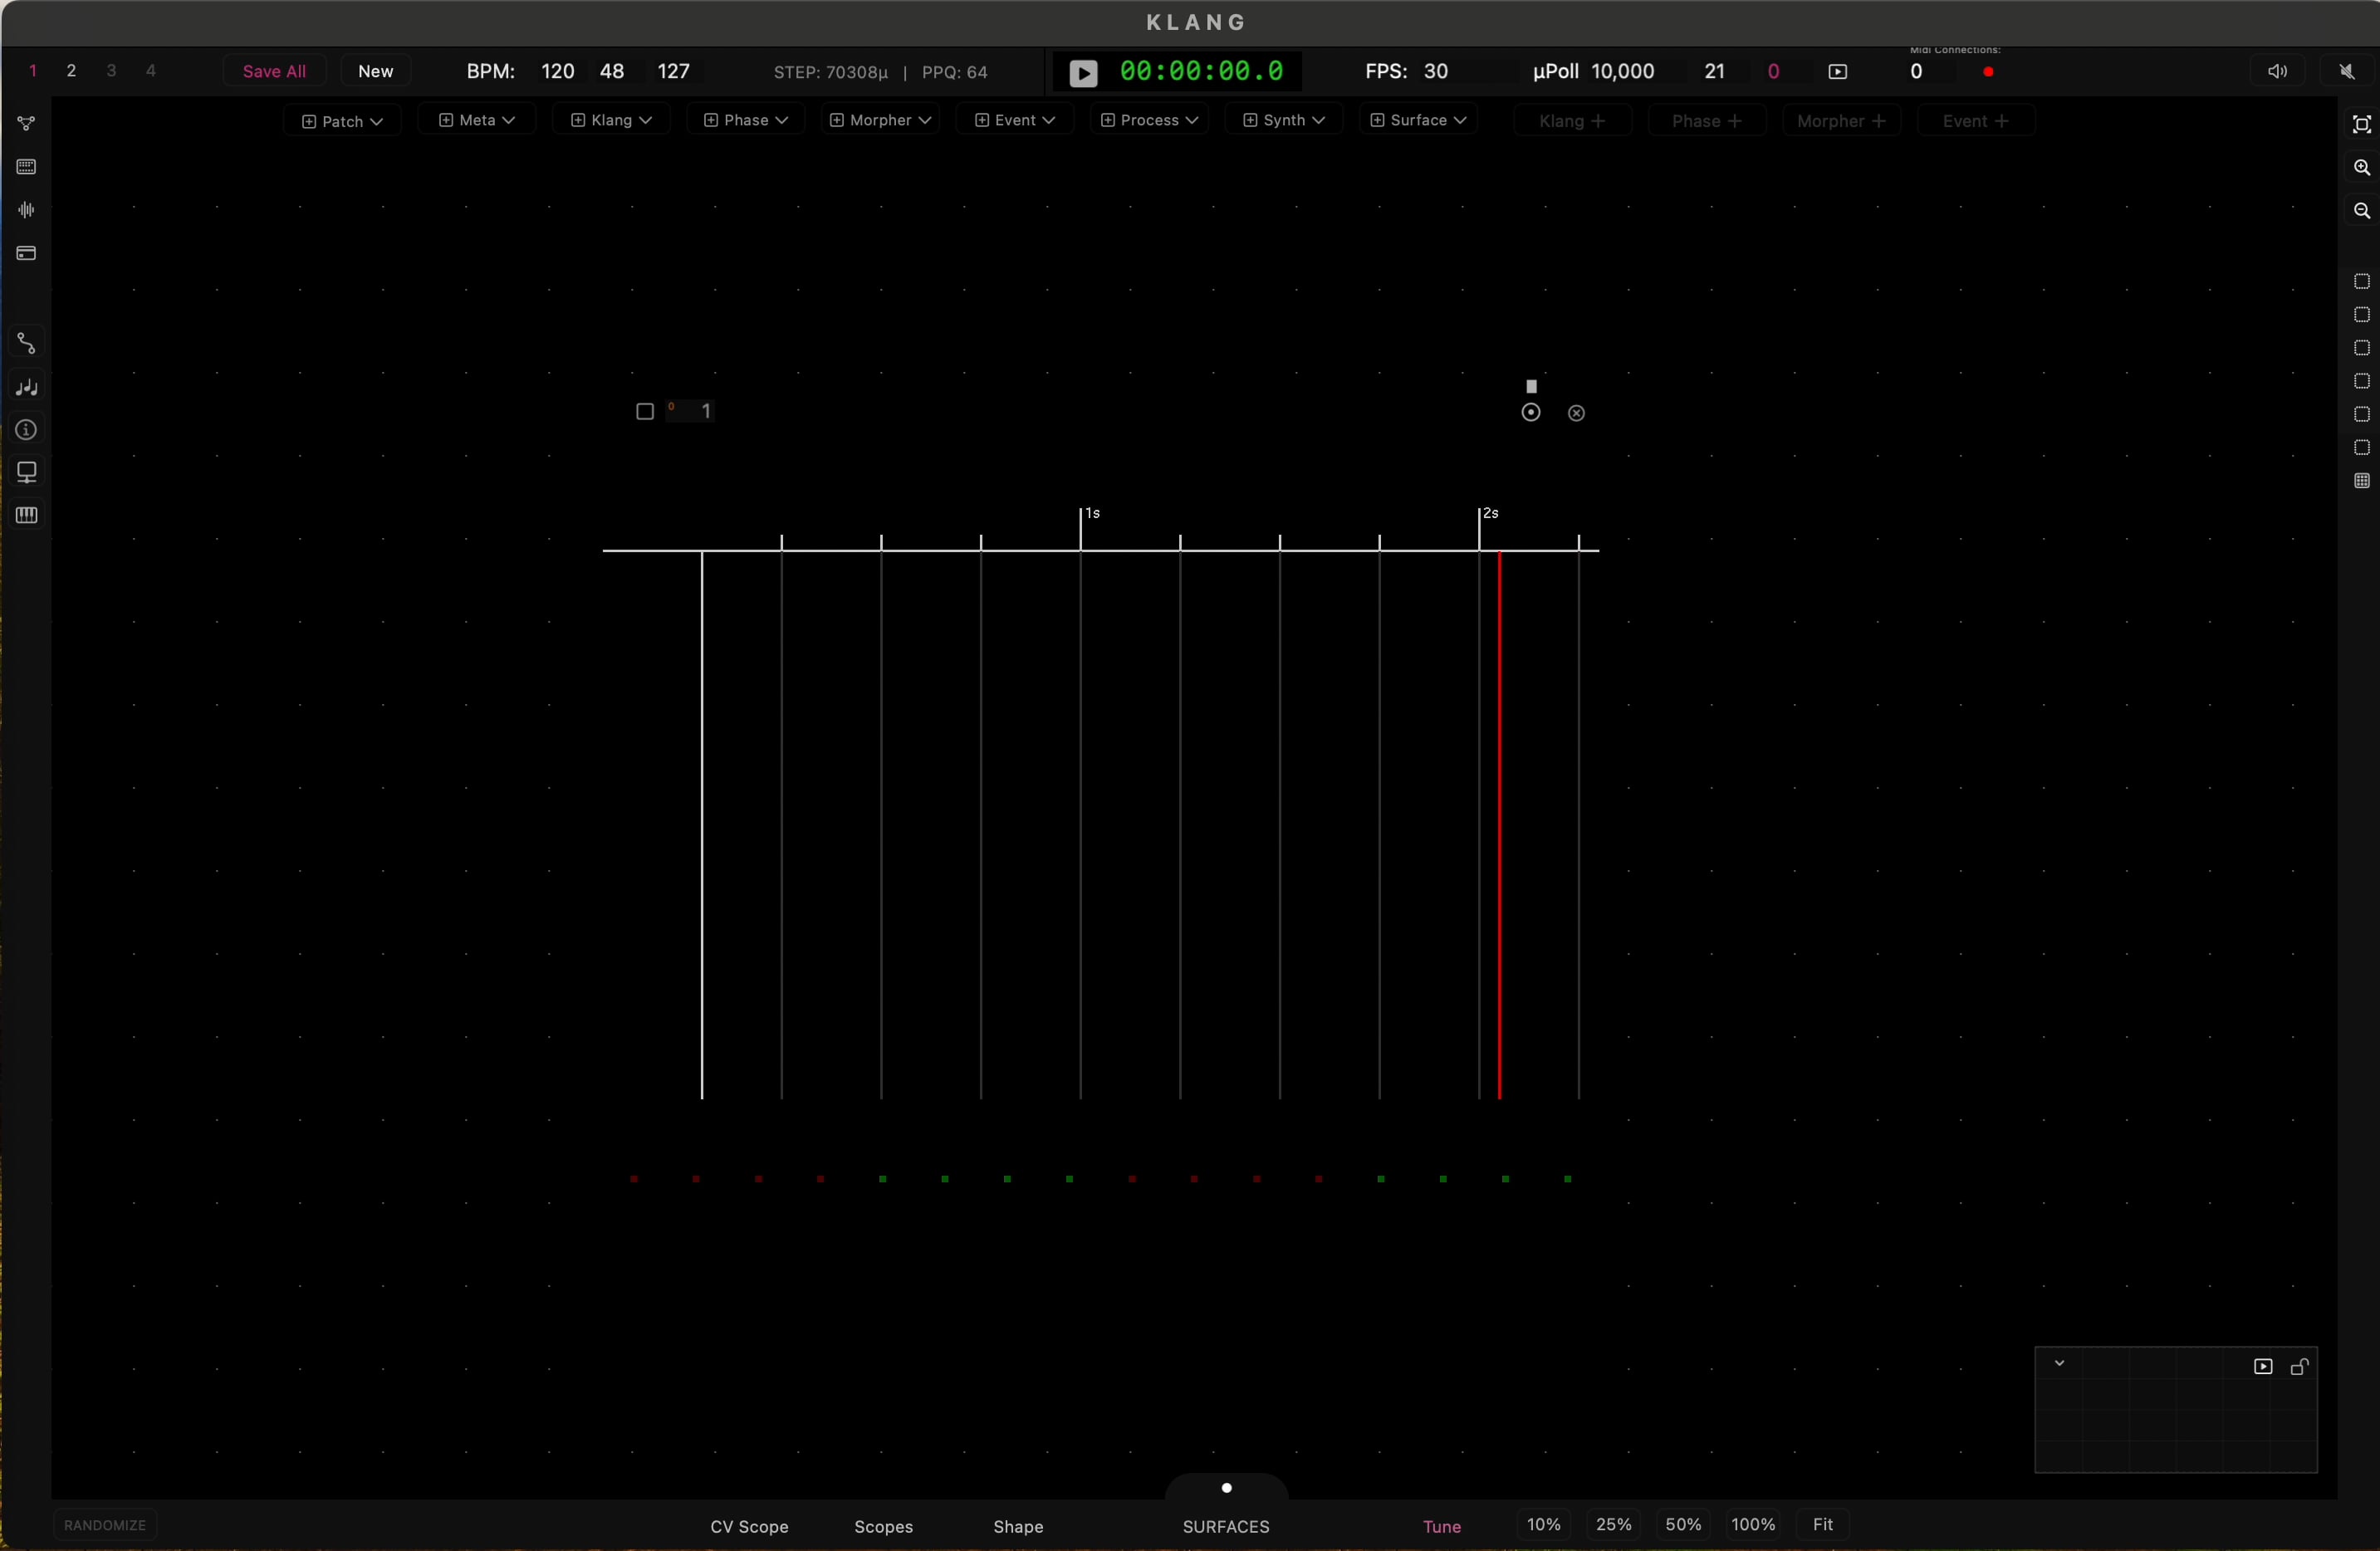Click the small square handle above target icon

coord(1531,386)
